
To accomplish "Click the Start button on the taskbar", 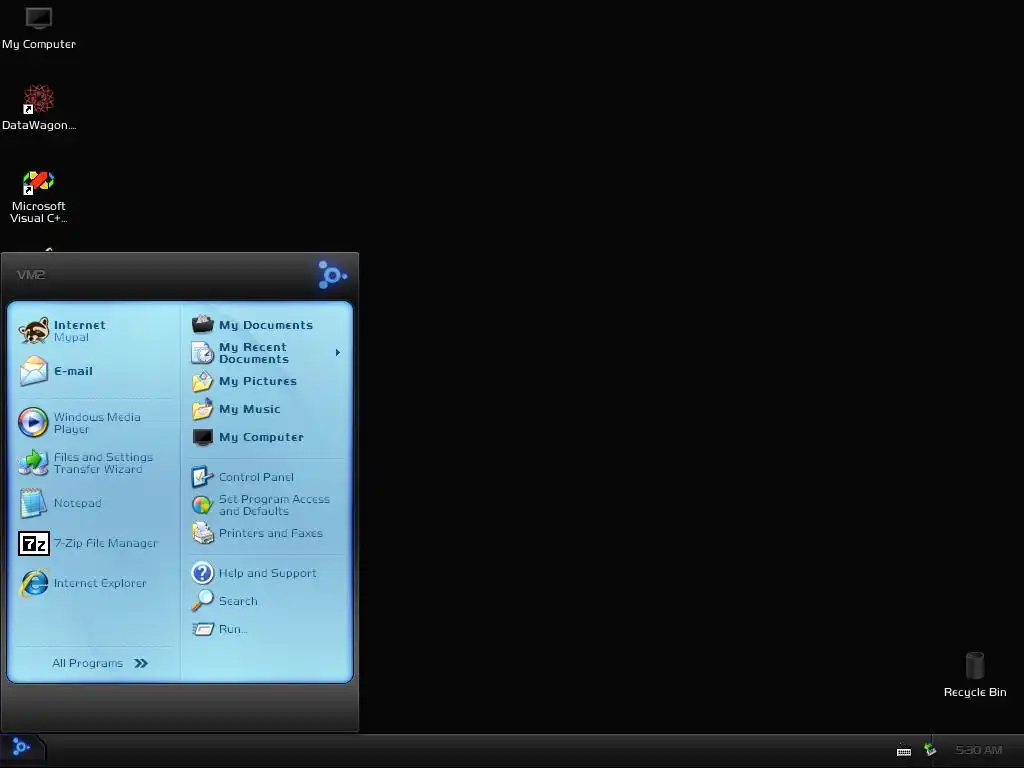I will pos(22,748).
